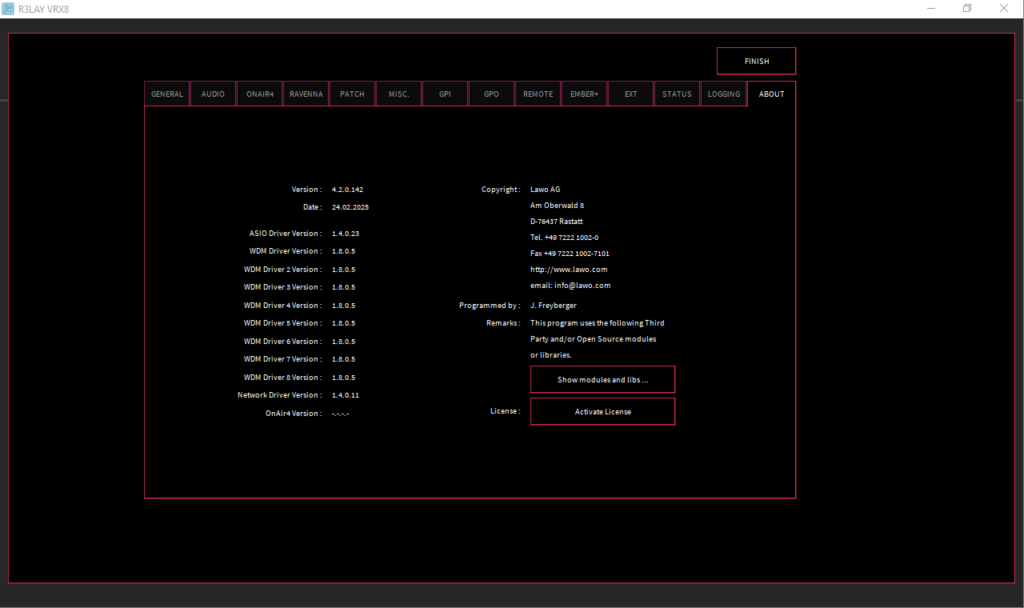Open the PATCH tab
Image resolution: width=1024 pixels, height=608 pixels.
click(x=352, y=94)
